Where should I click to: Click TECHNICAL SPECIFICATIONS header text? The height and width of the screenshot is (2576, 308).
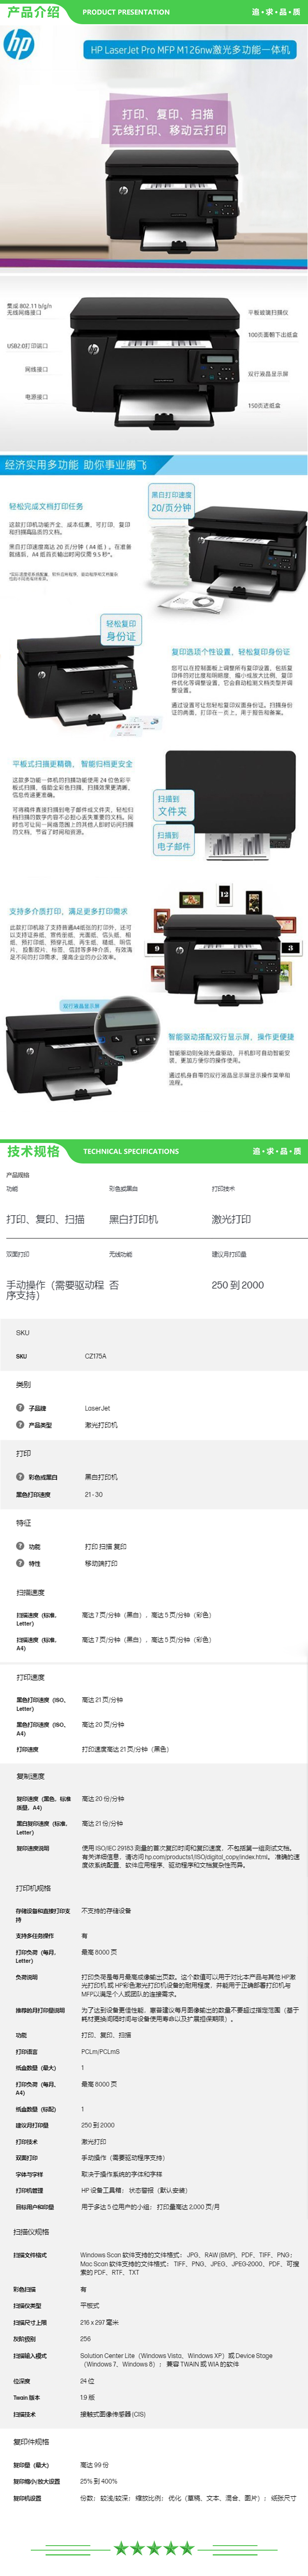pos(131,1151)
